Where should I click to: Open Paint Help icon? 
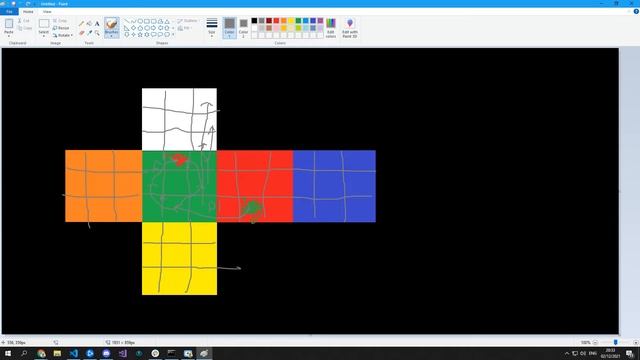click(636, 11)
